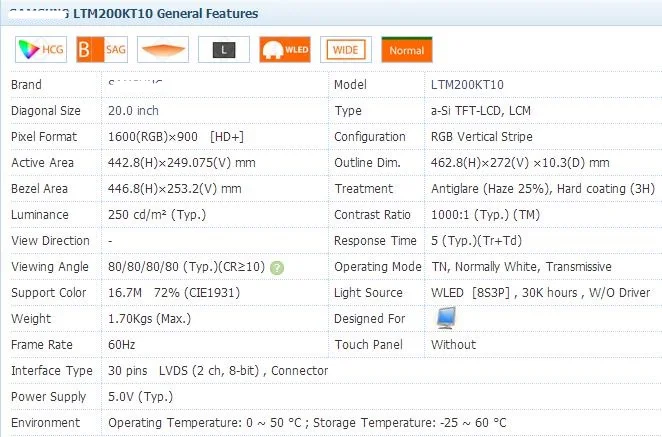
Task: Click the Luminance label
Action: coord(40,215)
